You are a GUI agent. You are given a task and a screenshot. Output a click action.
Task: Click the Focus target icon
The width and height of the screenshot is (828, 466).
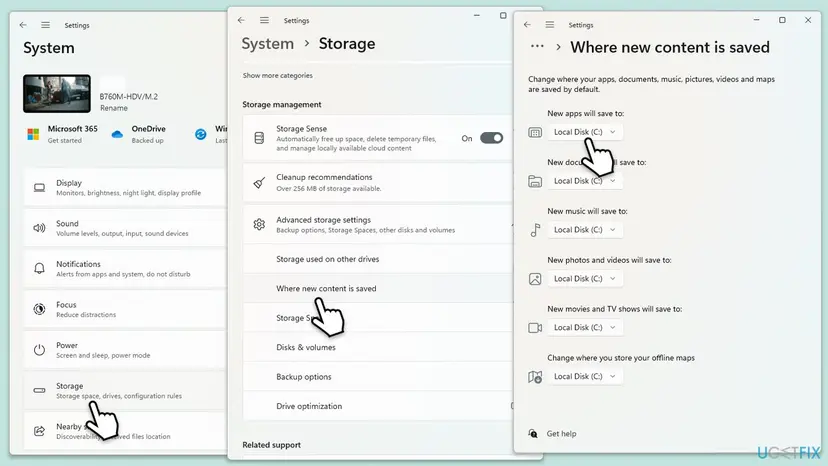(x=40, y=309)
